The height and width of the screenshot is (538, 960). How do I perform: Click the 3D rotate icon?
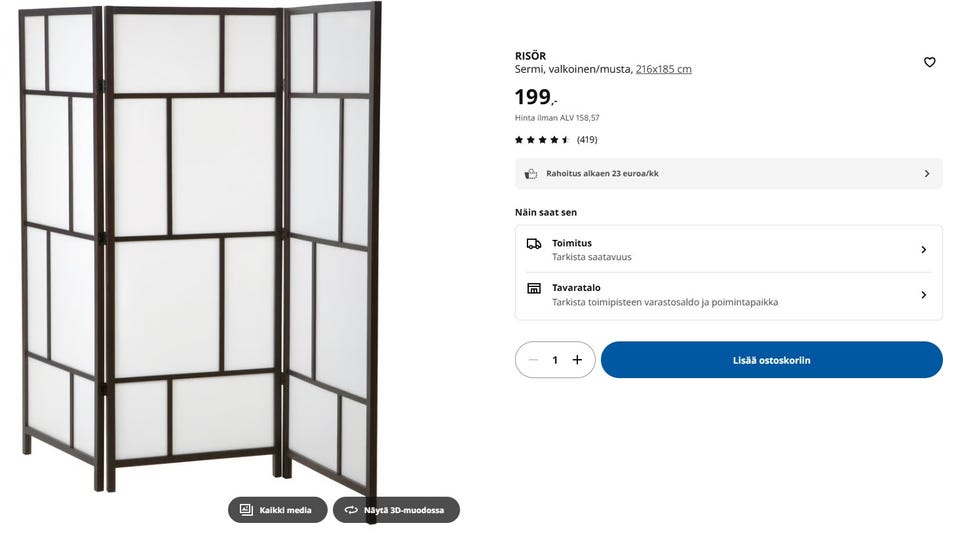tap(351, 510)
